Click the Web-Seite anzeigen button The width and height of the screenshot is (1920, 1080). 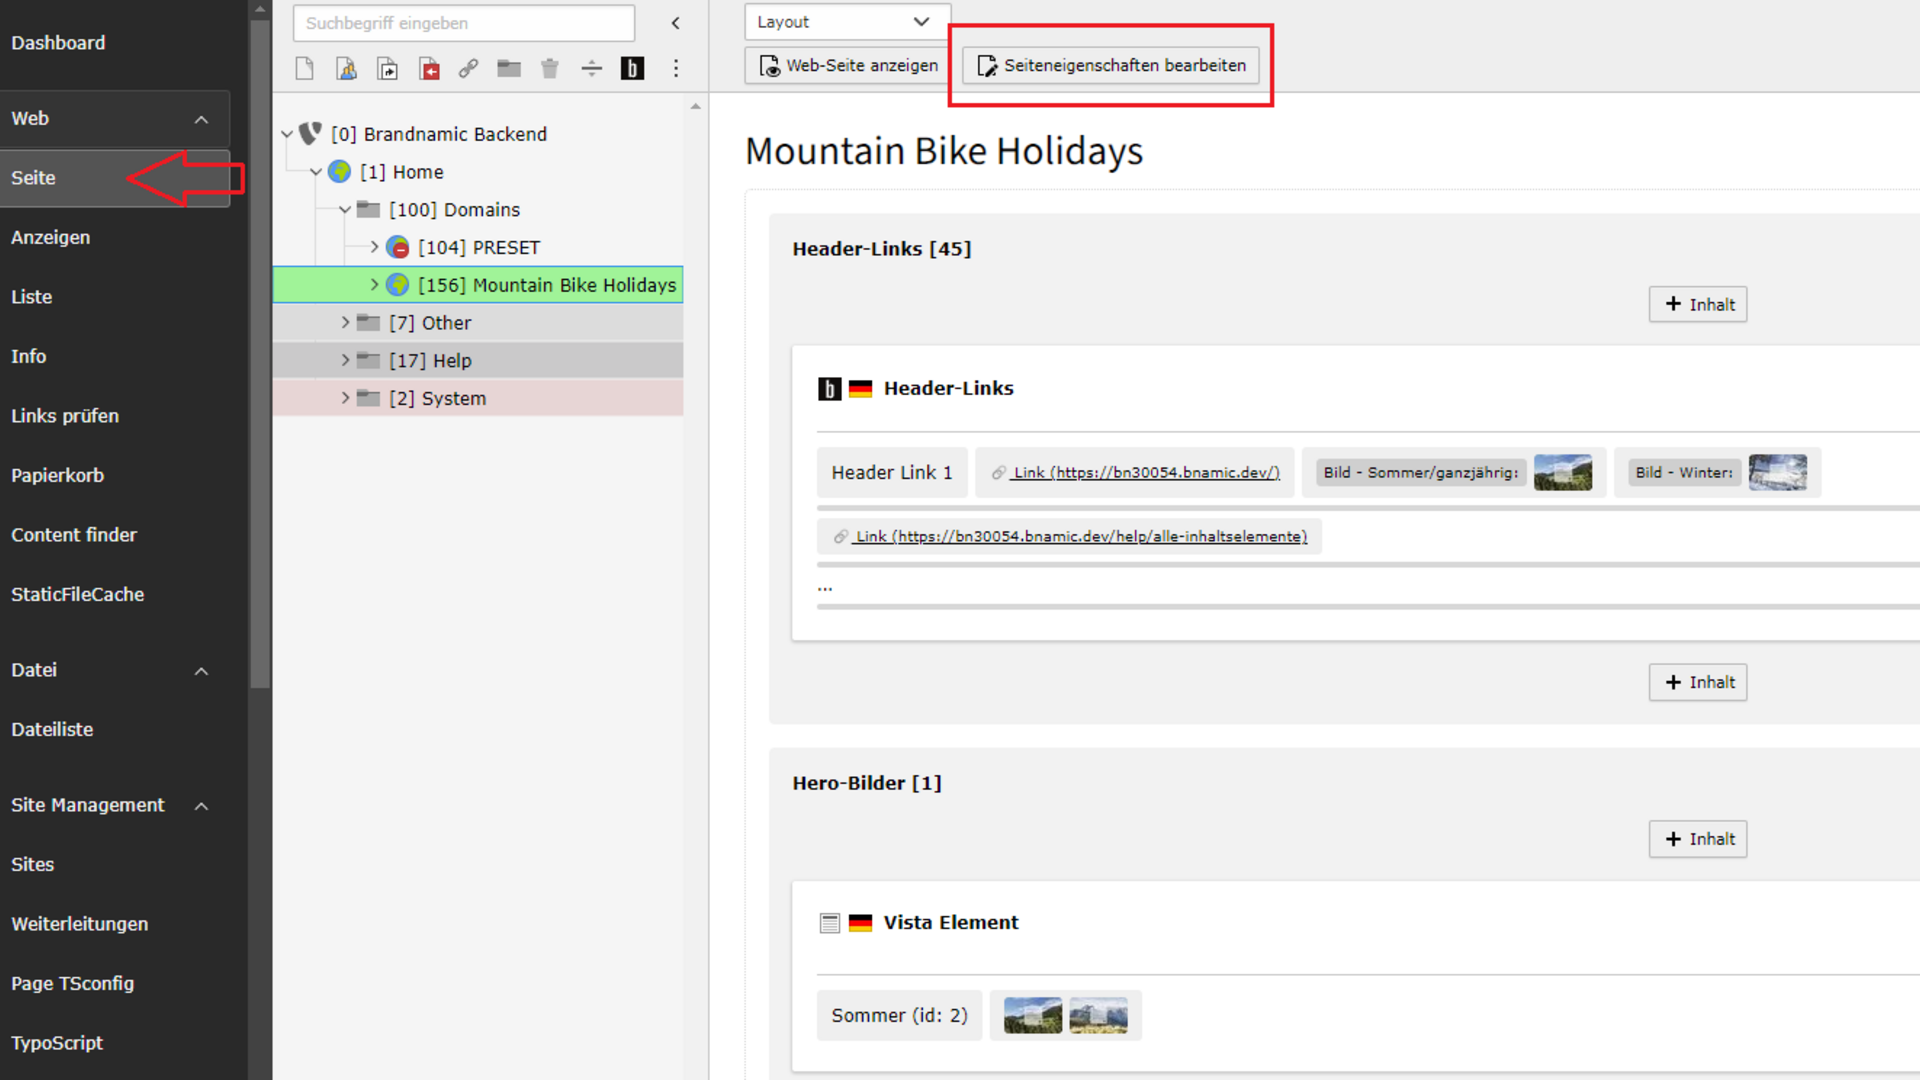coord(848,66)
